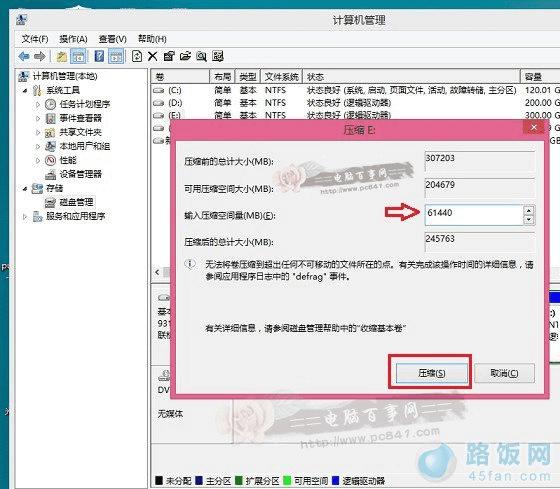560x489 pixels.
Task: Close the 压缩 E: dialog
Action: (534, 127)
